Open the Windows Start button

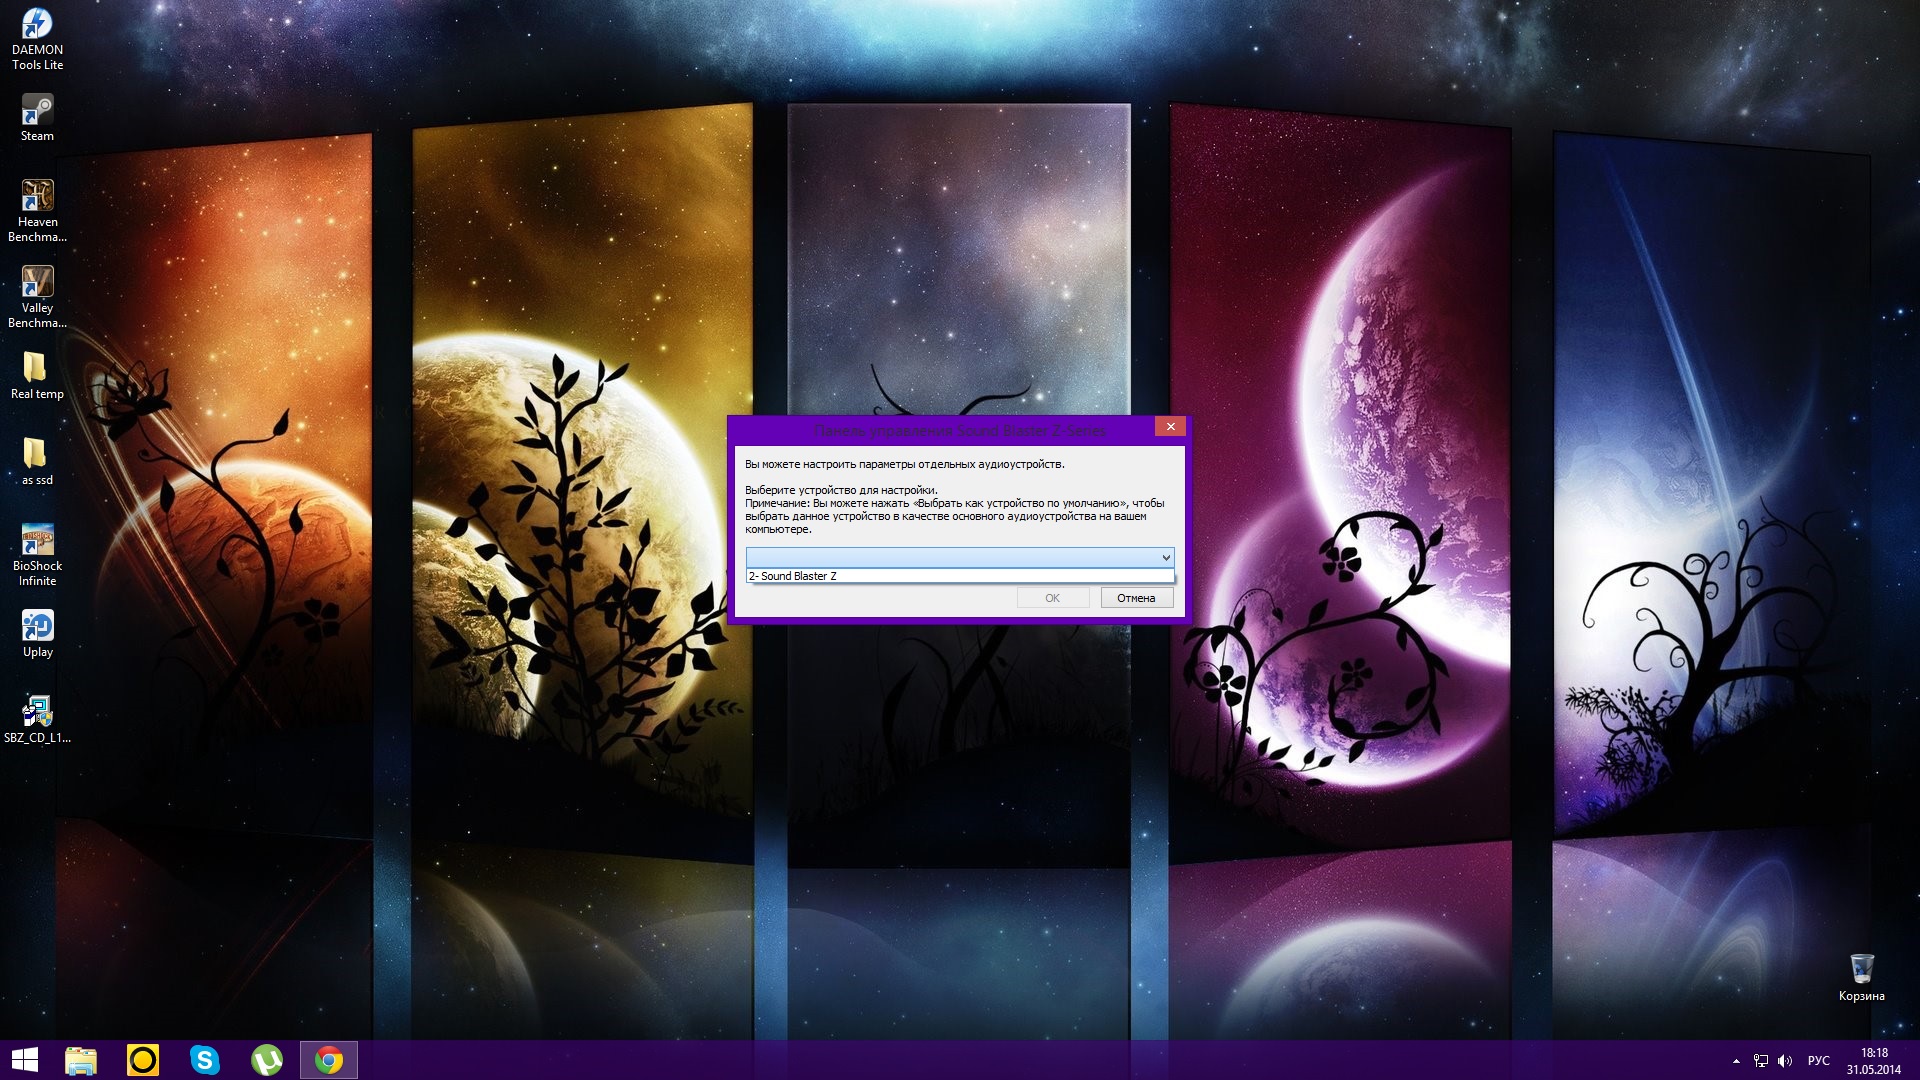coord(24,1060)
